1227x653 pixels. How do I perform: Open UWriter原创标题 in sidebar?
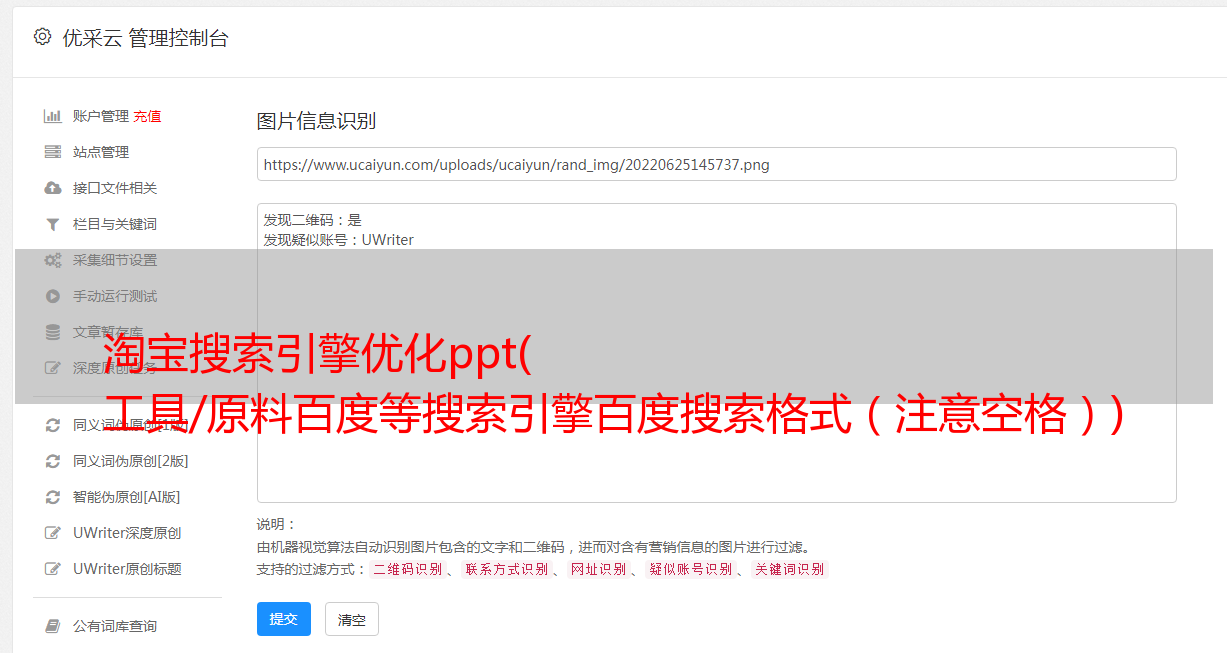click(x=127, y=569)
